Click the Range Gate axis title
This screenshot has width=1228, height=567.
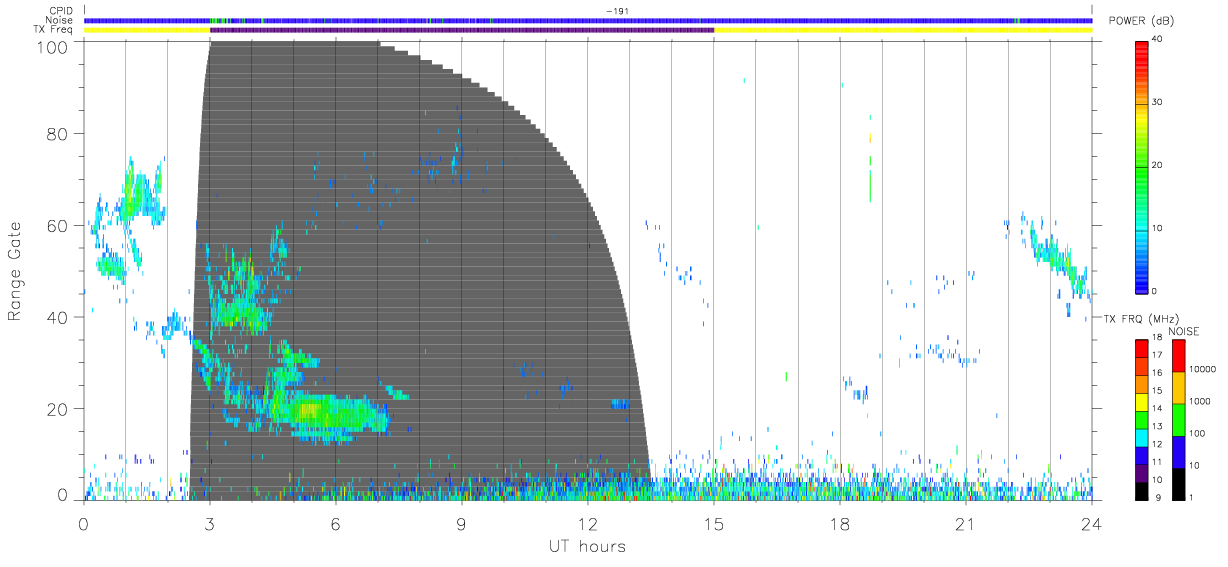tap(16, 271)
